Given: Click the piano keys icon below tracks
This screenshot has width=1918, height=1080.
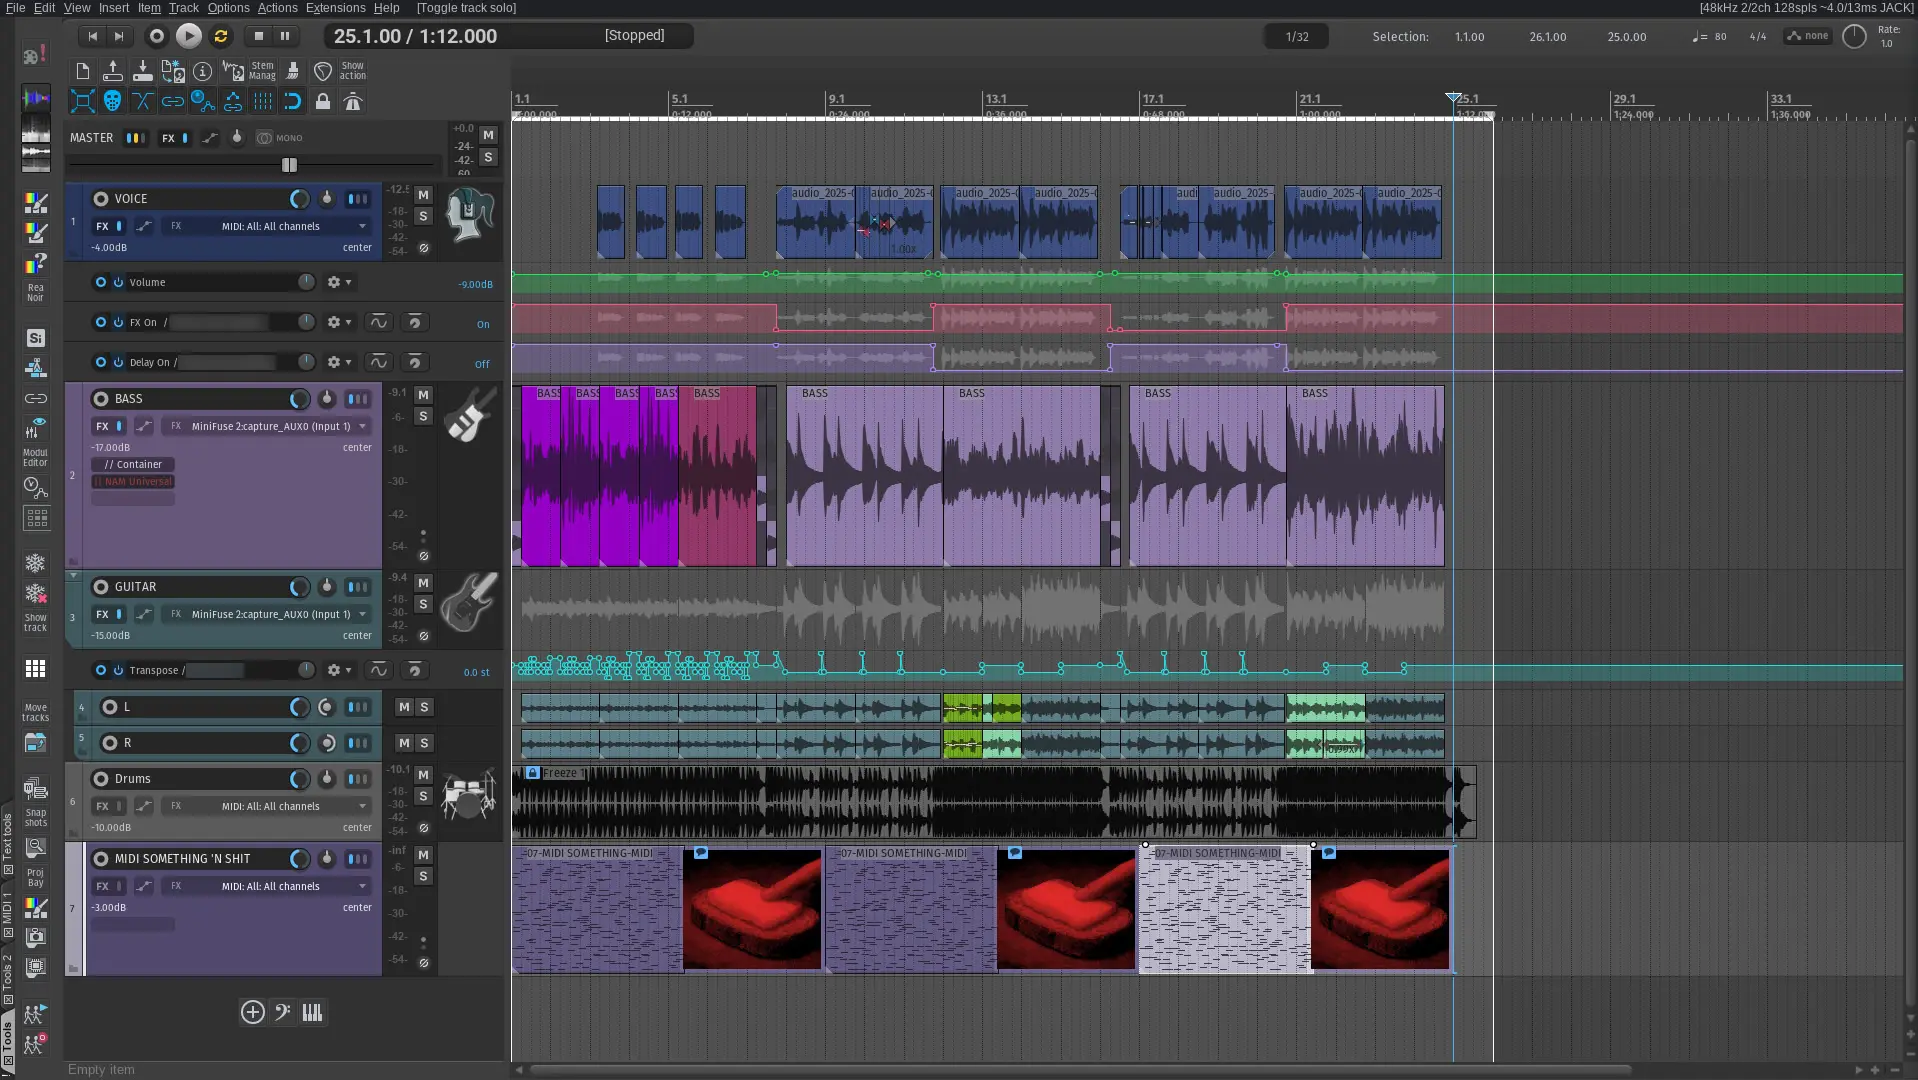Looking at the screenshot, I should 312,1012.
